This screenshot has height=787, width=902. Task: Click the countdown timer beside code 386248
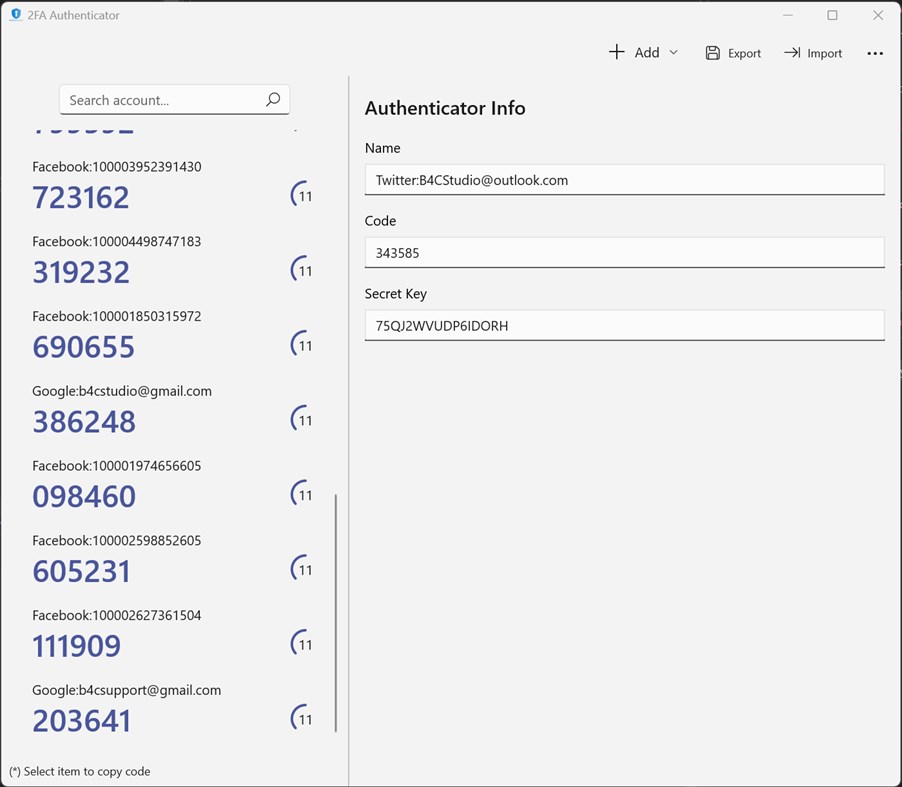pyautogui.click(x=302, y=419)
